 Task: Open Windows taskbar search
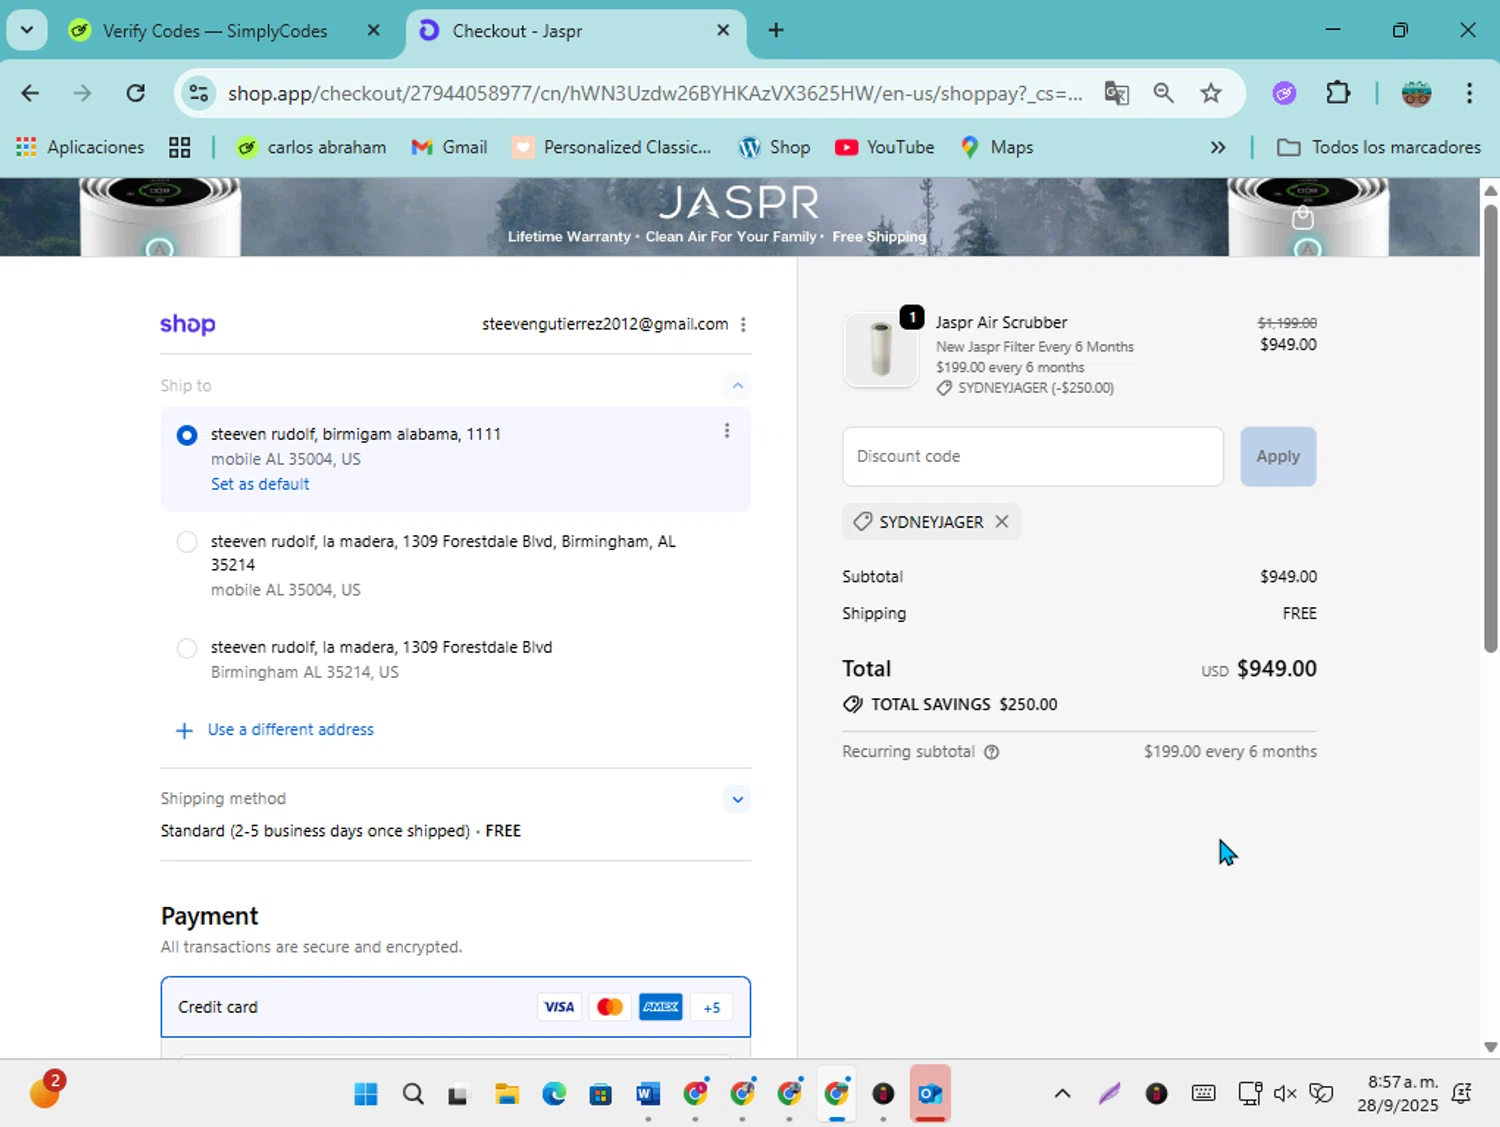[x=413, y=1094]
